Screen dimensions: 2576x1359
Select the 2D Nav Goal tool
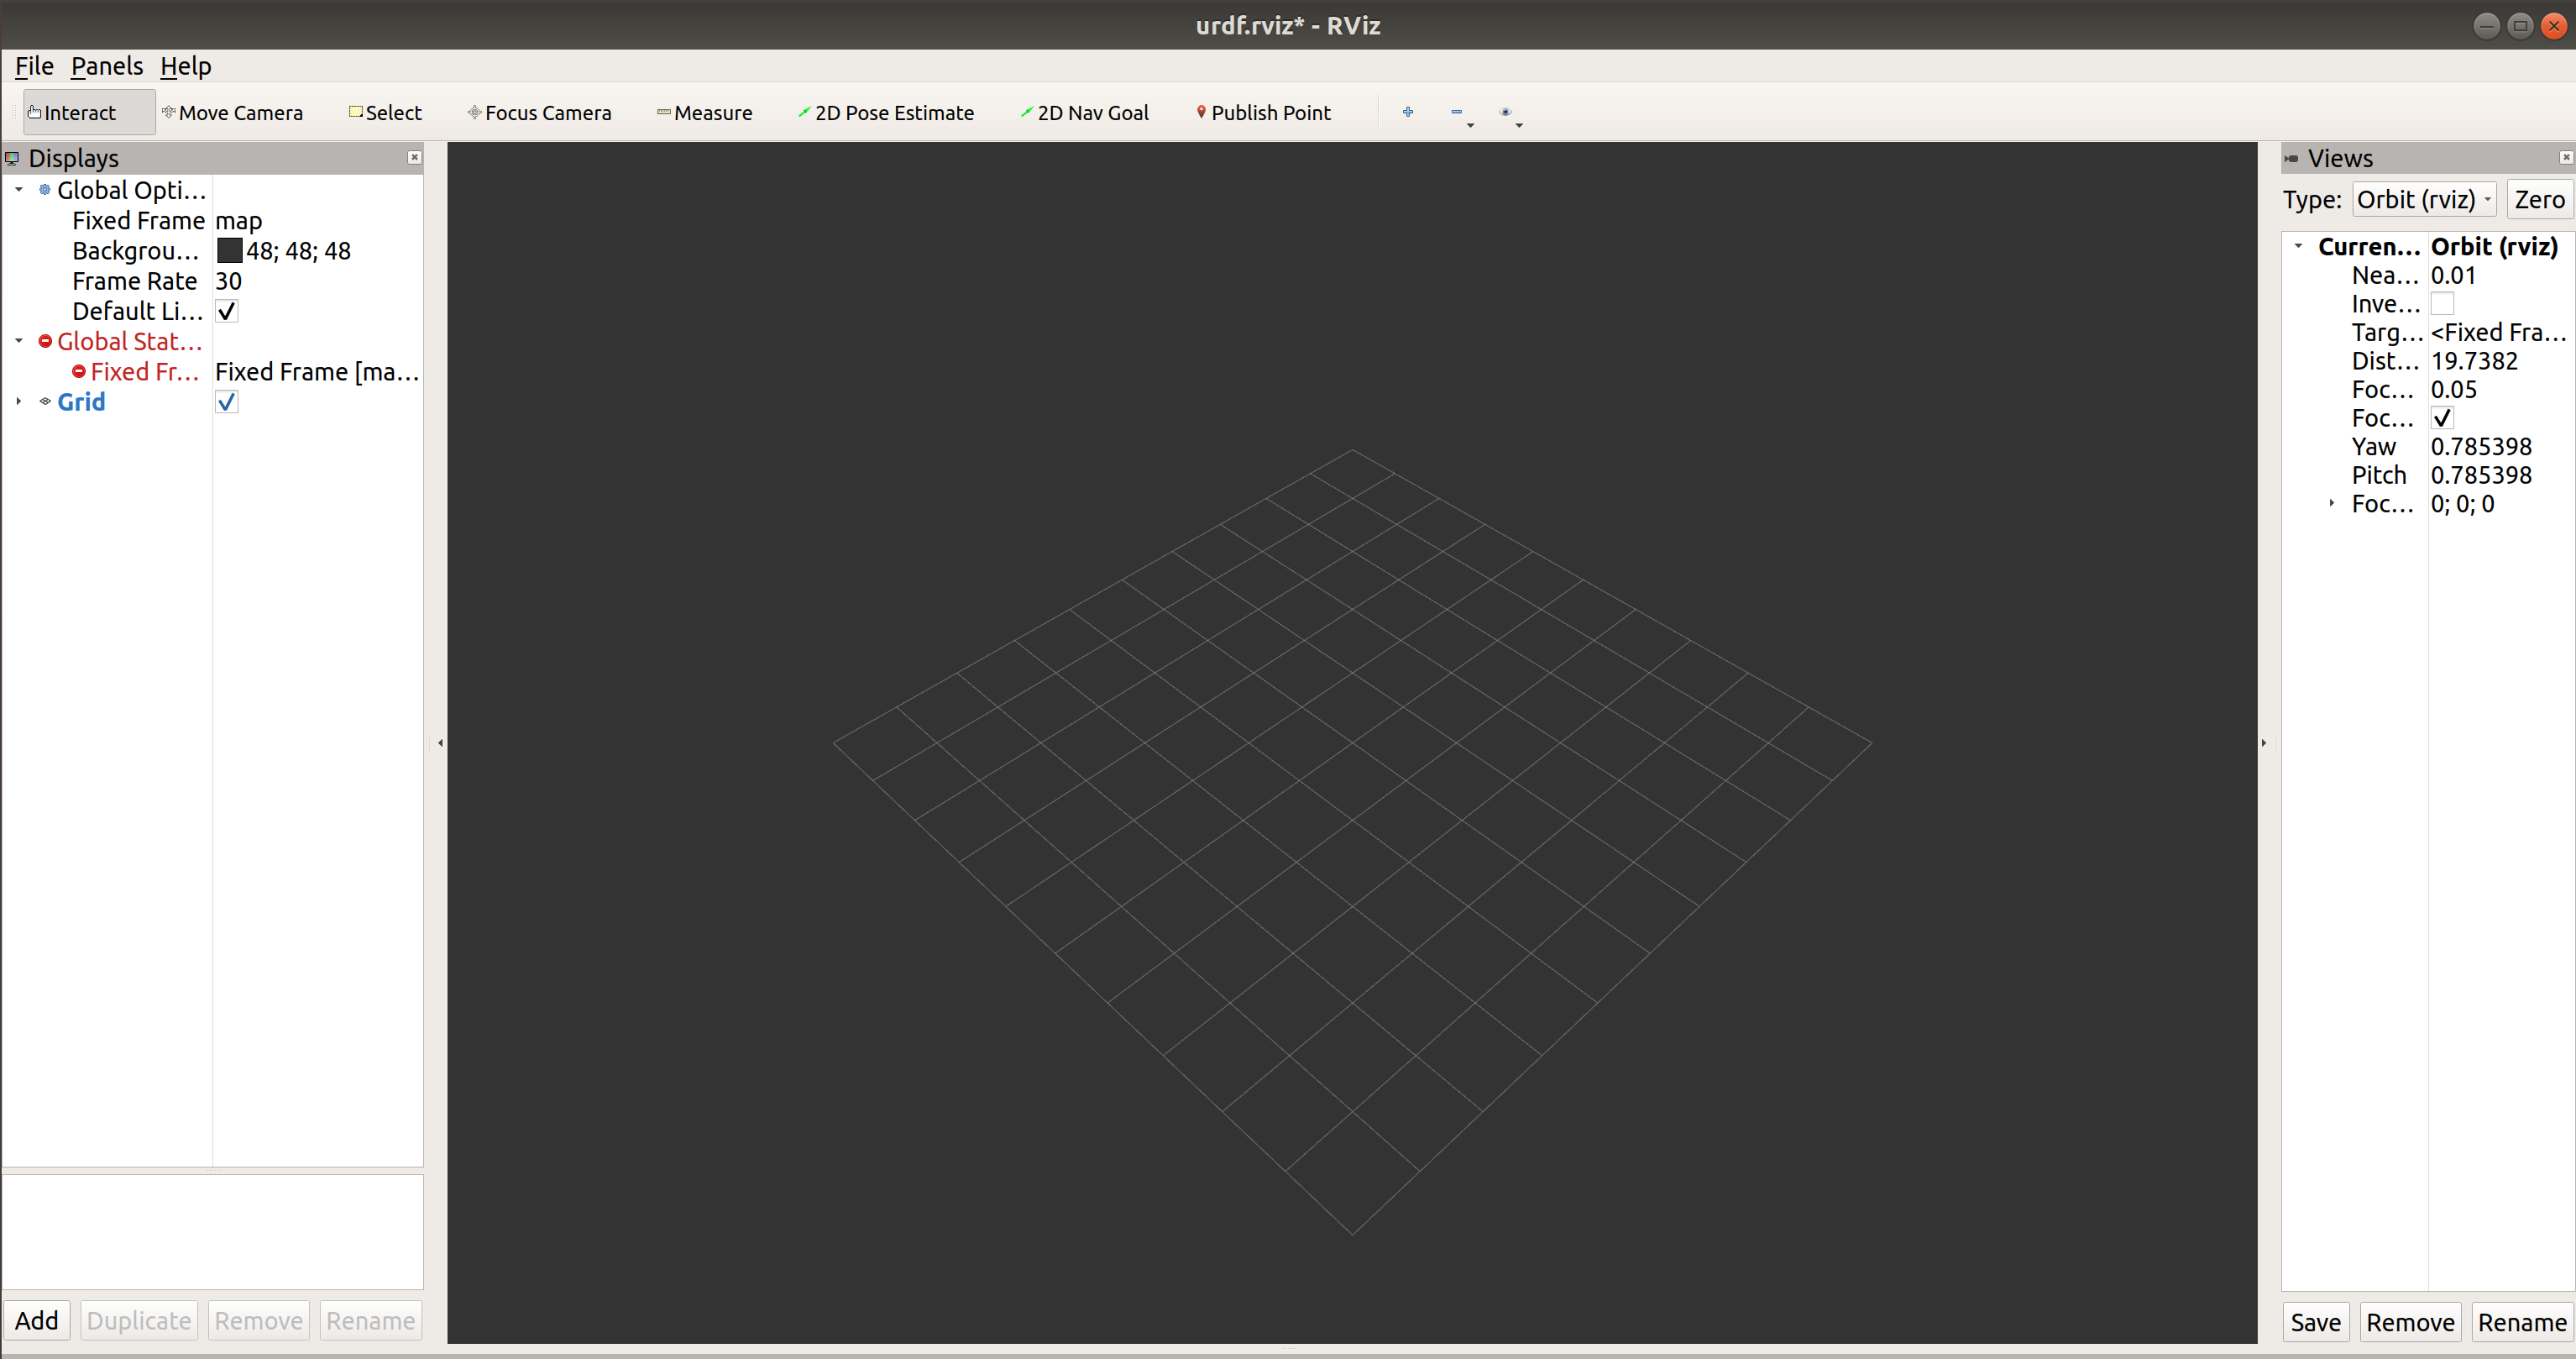[x=1086, y=113]
